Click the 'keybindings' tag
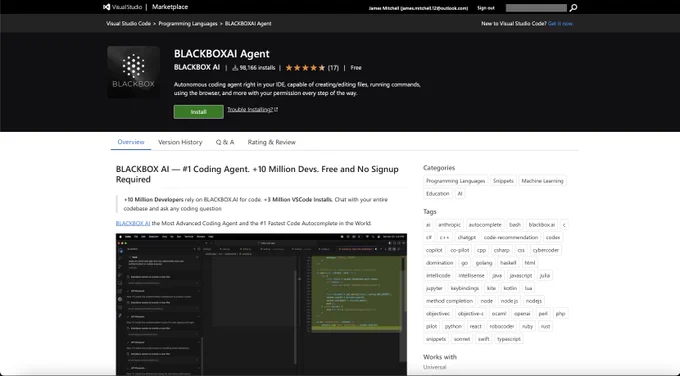This screenshot has height=376, width=680. (x=464, y=288)
